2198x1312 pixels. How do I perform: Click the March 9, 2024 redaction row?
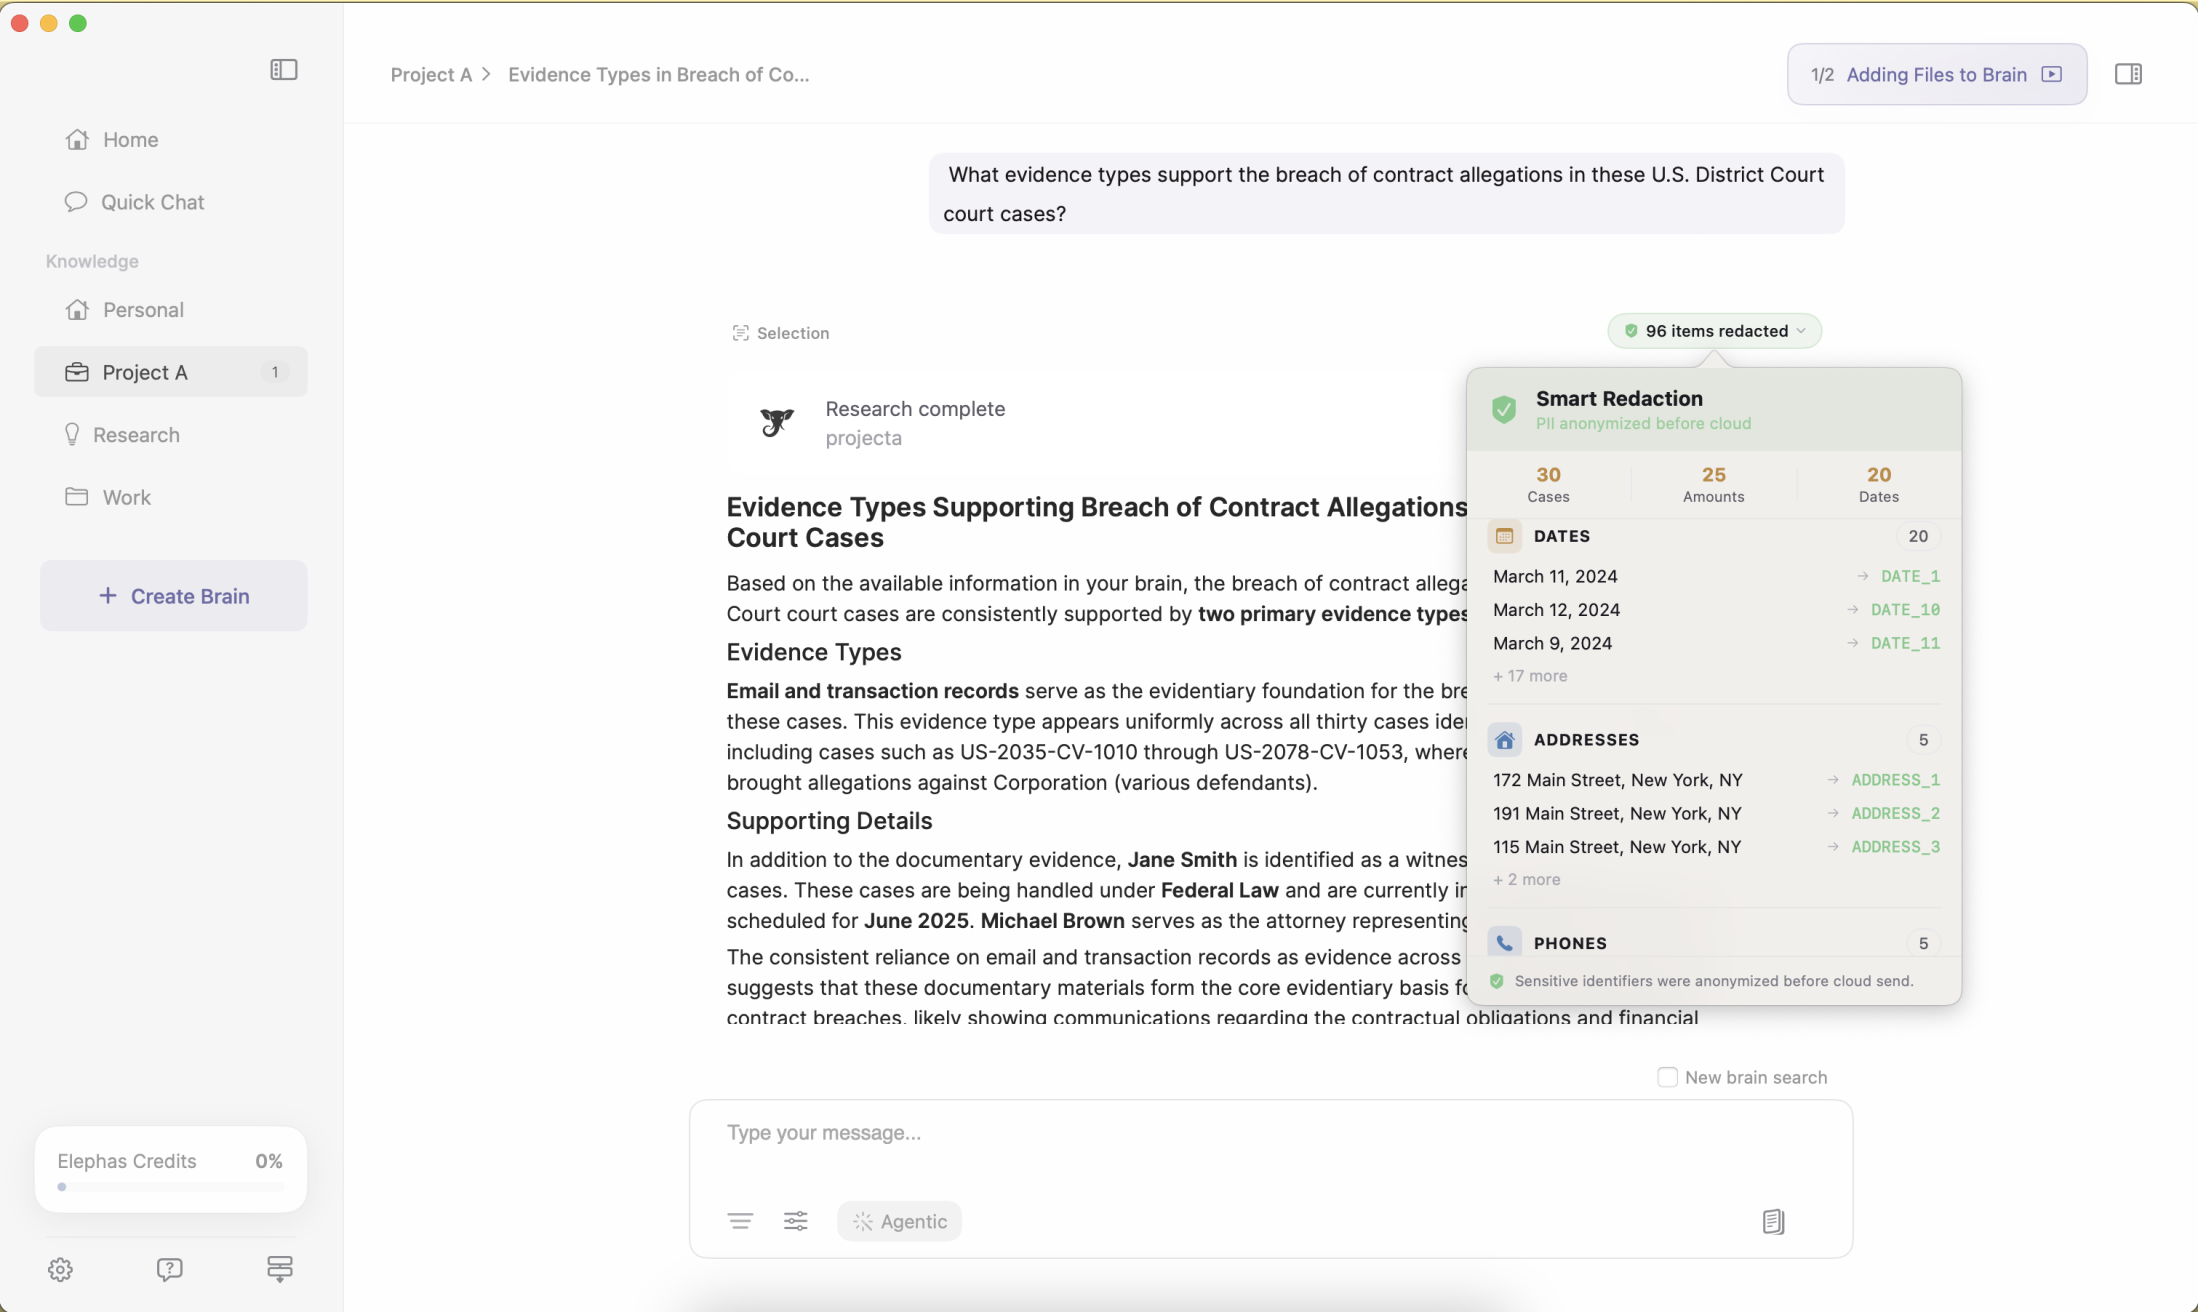tap(1716, 643)
